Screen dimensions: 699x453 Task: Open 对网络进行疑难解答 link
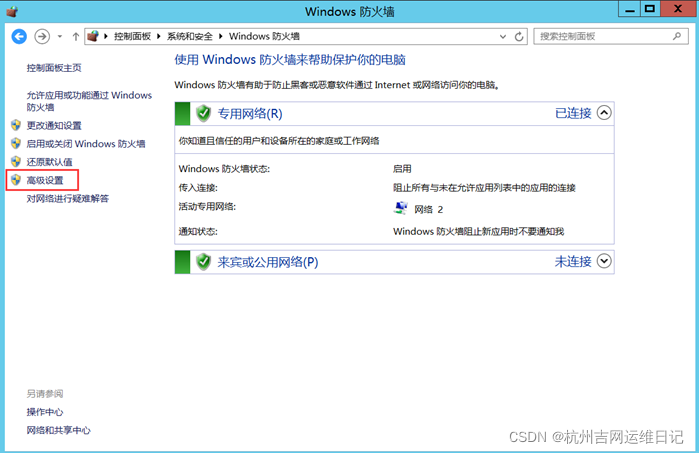coord(68,198)
